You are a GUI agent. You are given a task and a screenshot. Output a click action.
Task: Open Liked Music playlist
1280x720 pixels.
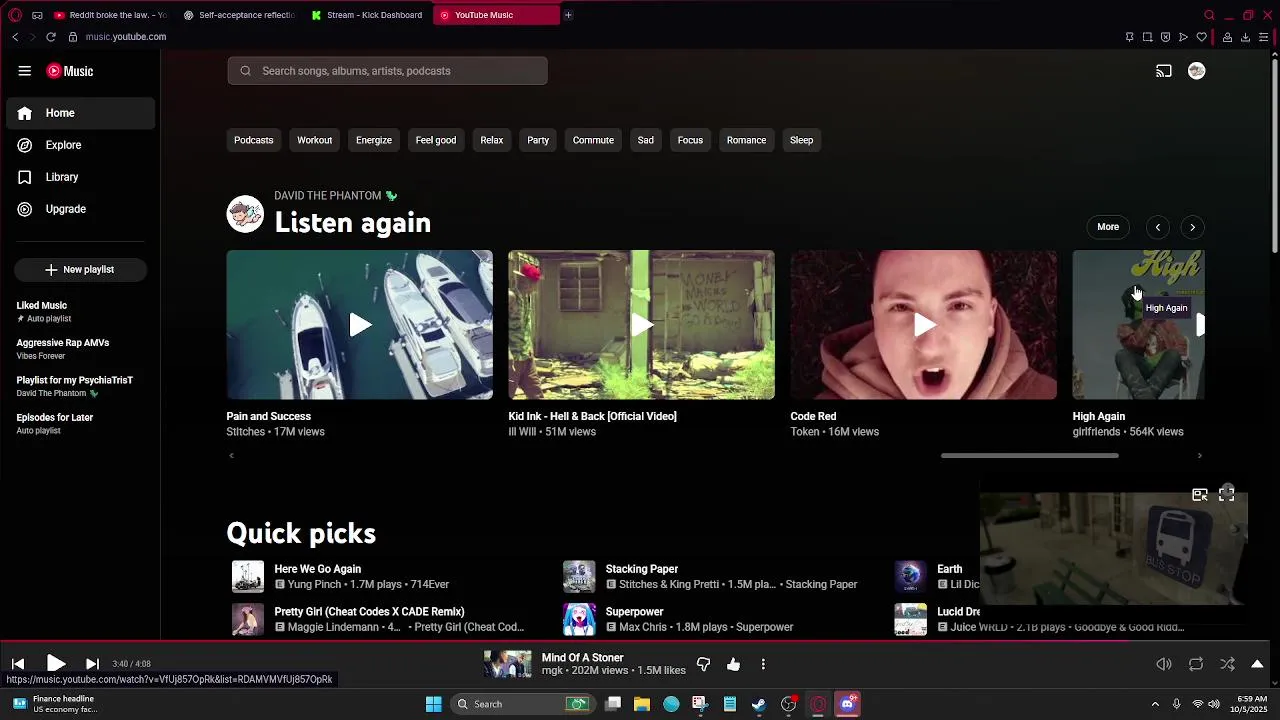[81, 311]
